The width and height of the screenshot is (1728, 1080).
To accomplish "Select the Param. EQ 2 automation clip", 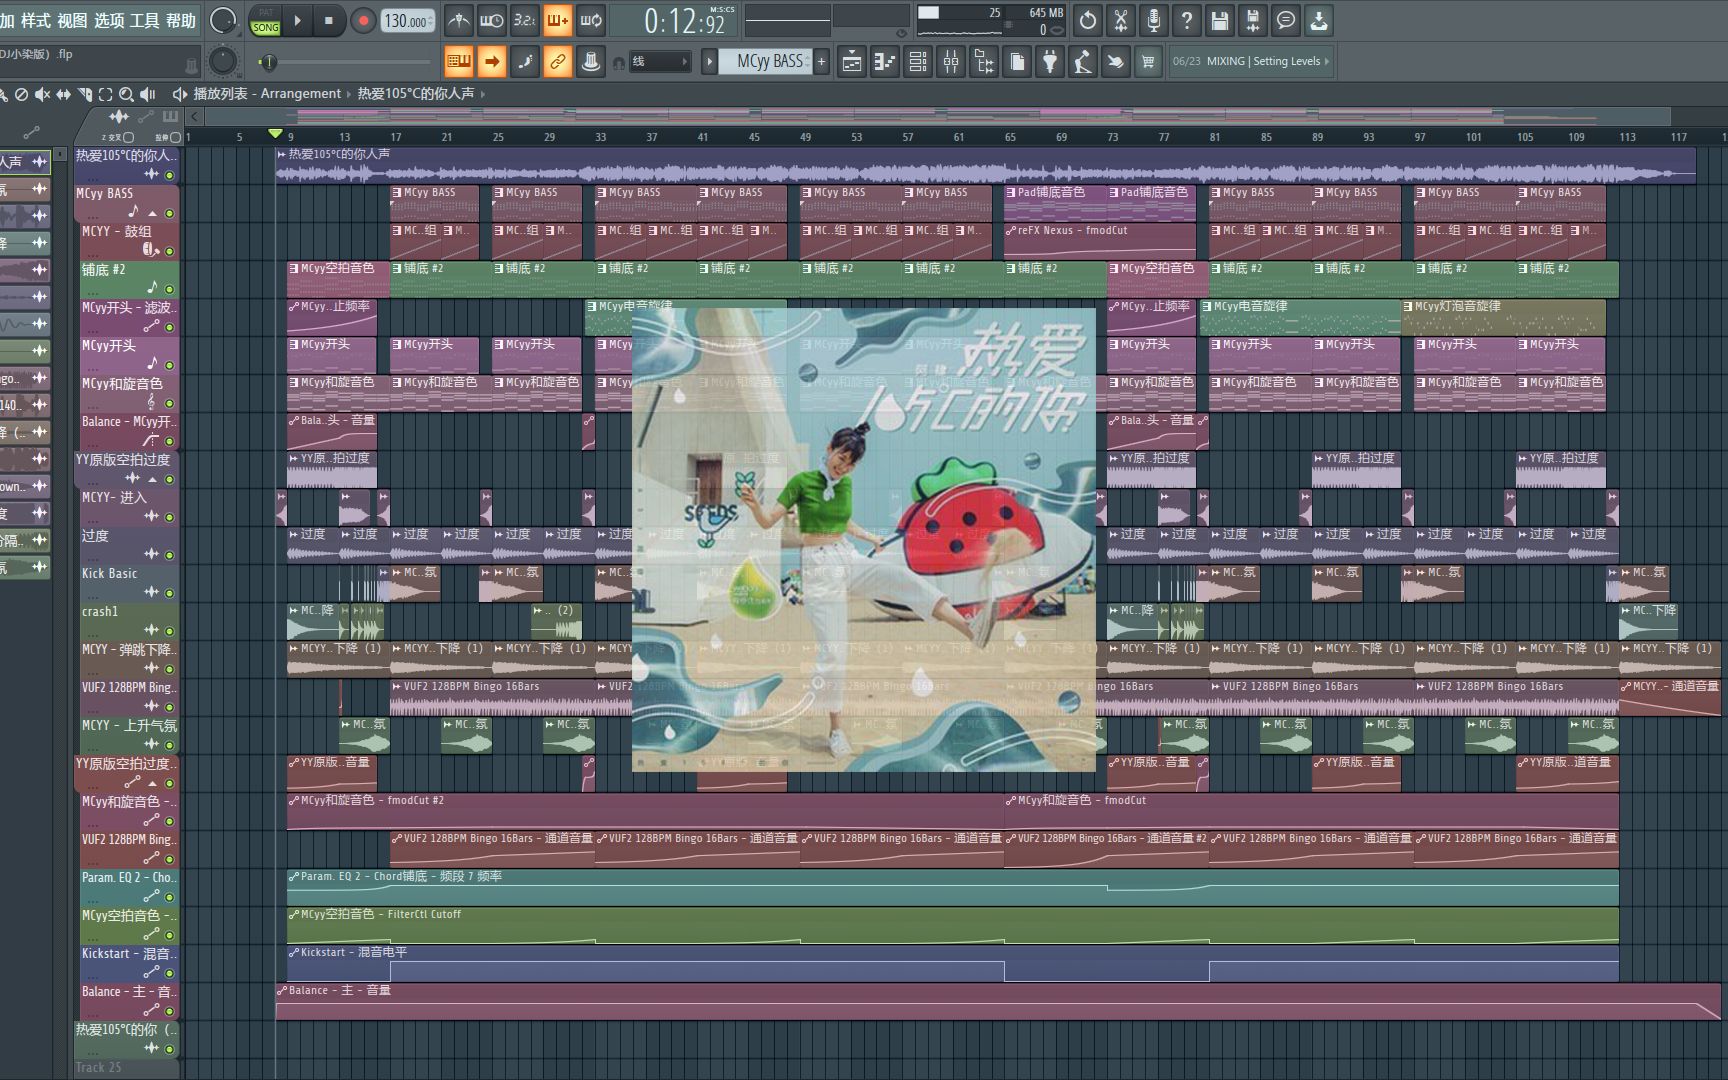I will pos(952,887).
